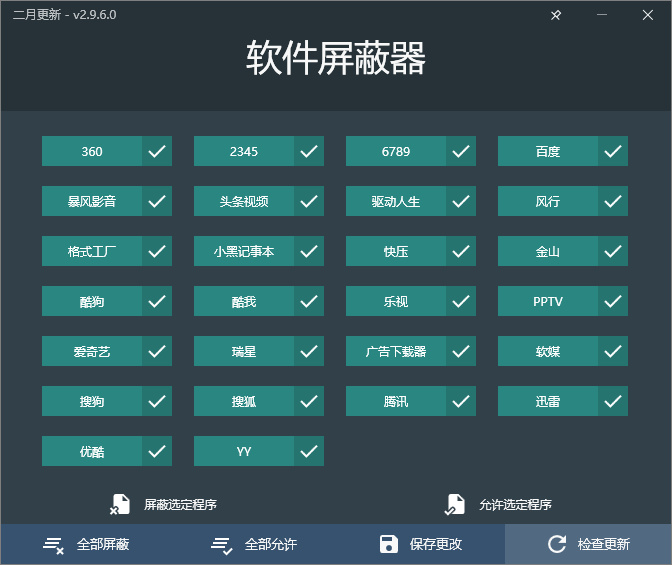This screenshot has width=672, height=565.
Task: Uncheck the 酷狗 checkmark
Action: pos(157,301)
